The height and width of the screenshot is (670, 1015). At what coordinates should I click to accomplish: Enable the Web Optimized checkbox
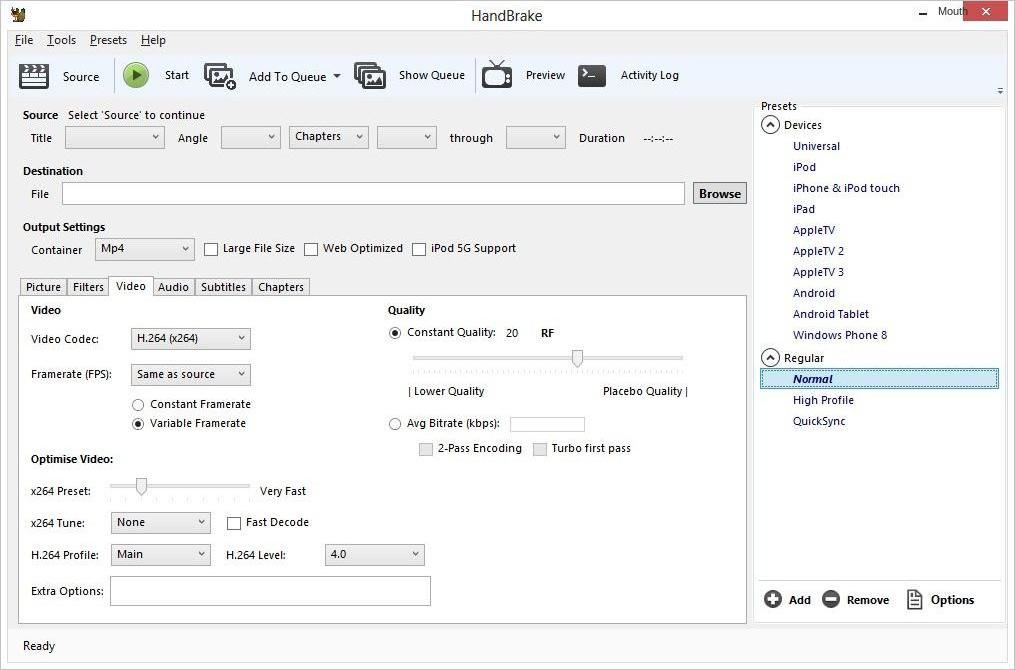coord(312,249)
